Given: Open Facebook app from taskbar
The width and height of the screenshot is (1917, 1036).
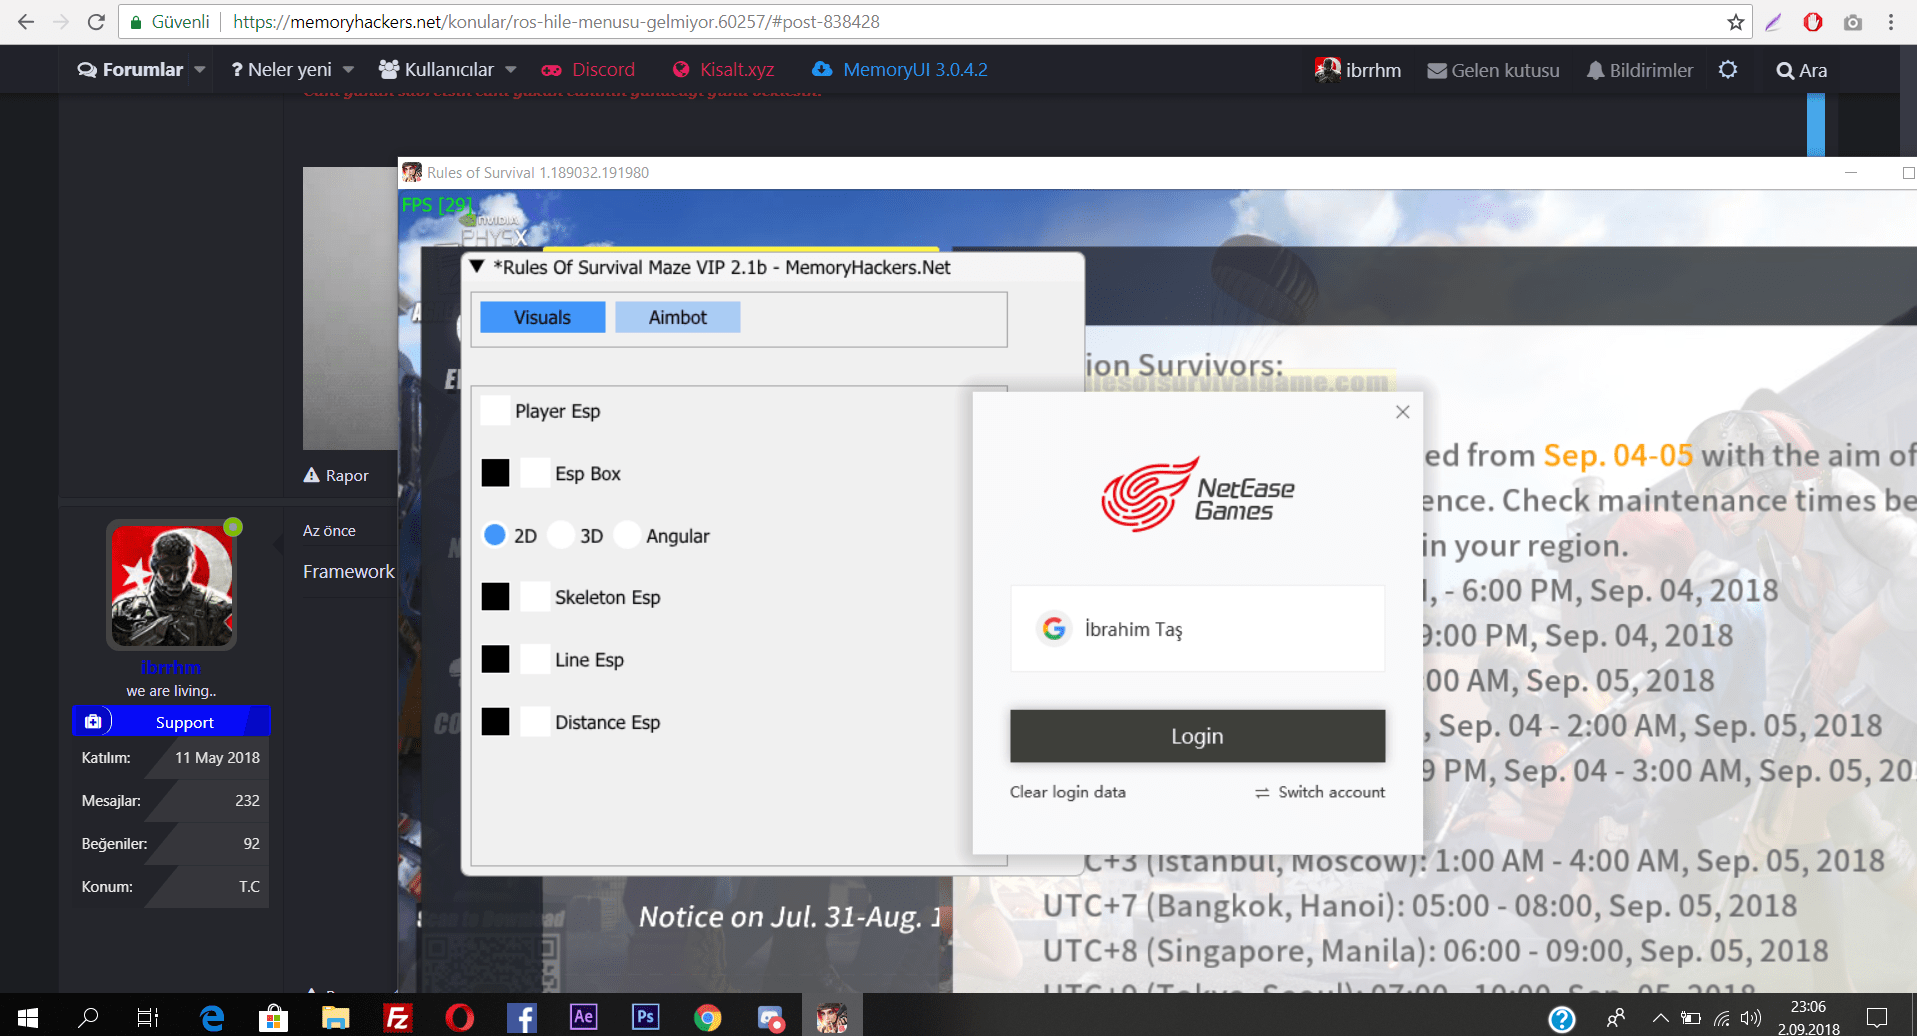Looking at the screenshot, I should (x=521, y=1018).
